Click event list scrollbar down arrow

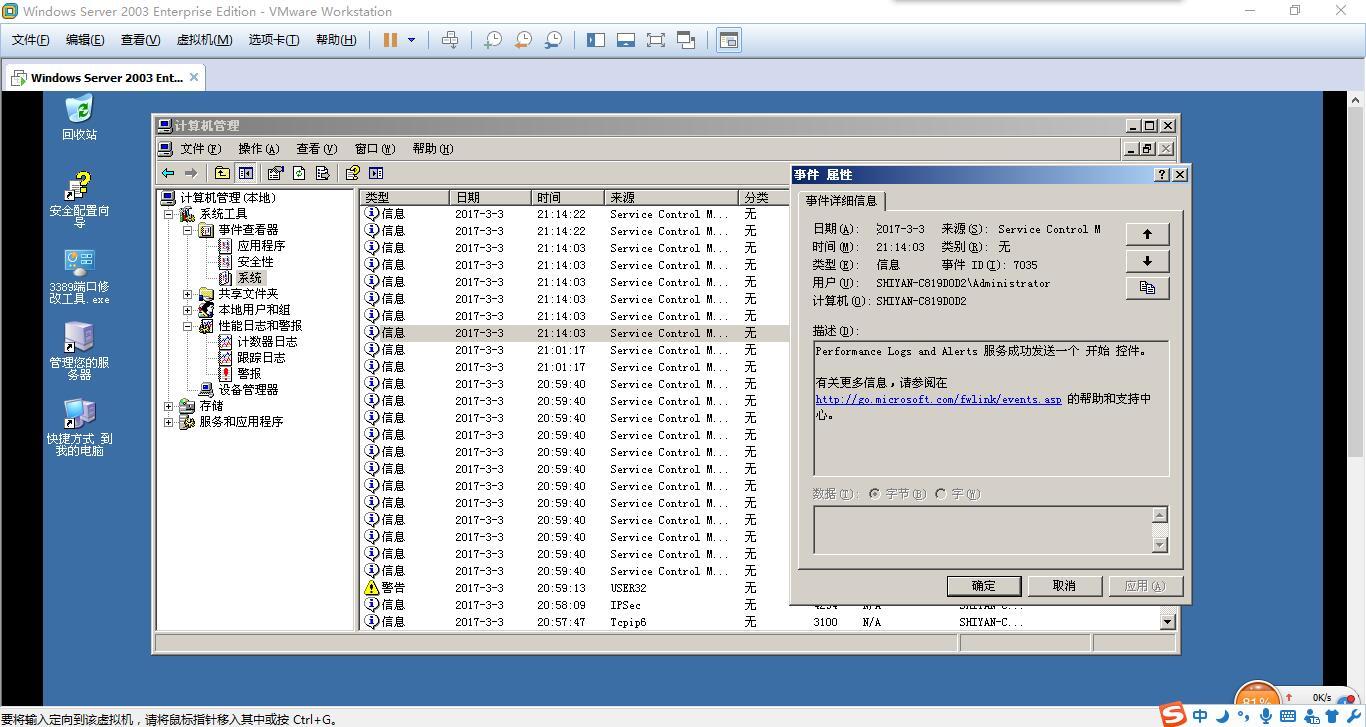pos(1167,621)
